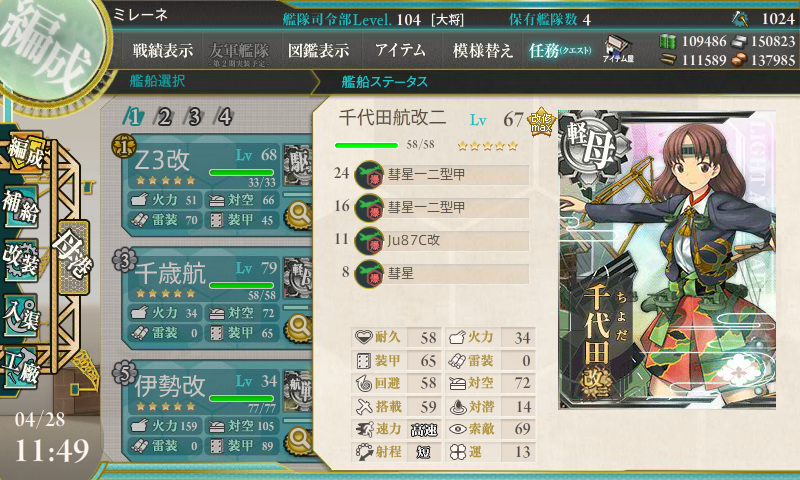Open 戦績表示 records menu
This screenshot has width=800, height=480.
click(x=163, y=50)
